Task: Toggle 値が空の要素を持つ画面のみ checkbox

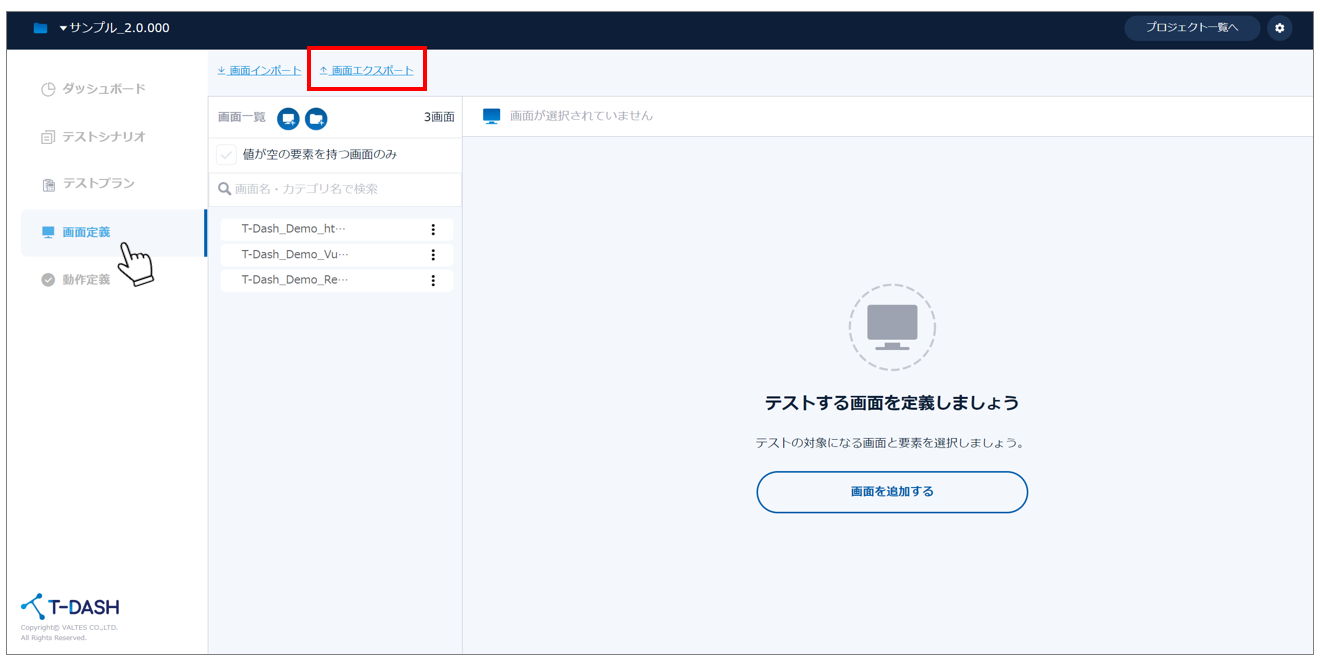Action: (228, 155)
